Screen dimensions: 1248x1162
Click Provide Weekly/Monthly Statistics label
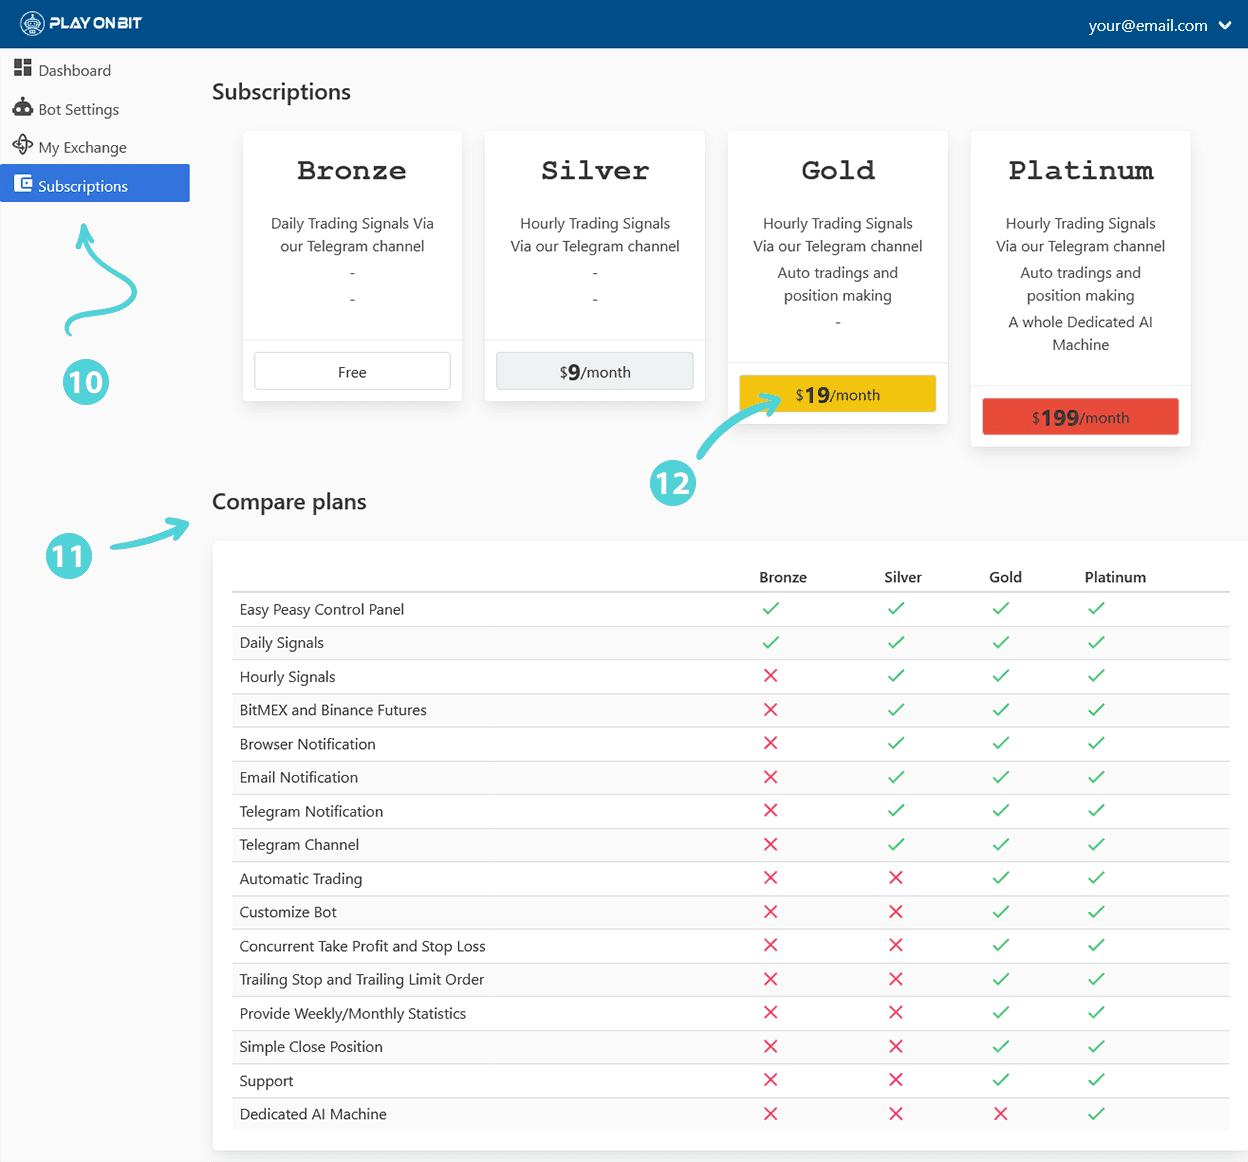tap(353, 1014)
